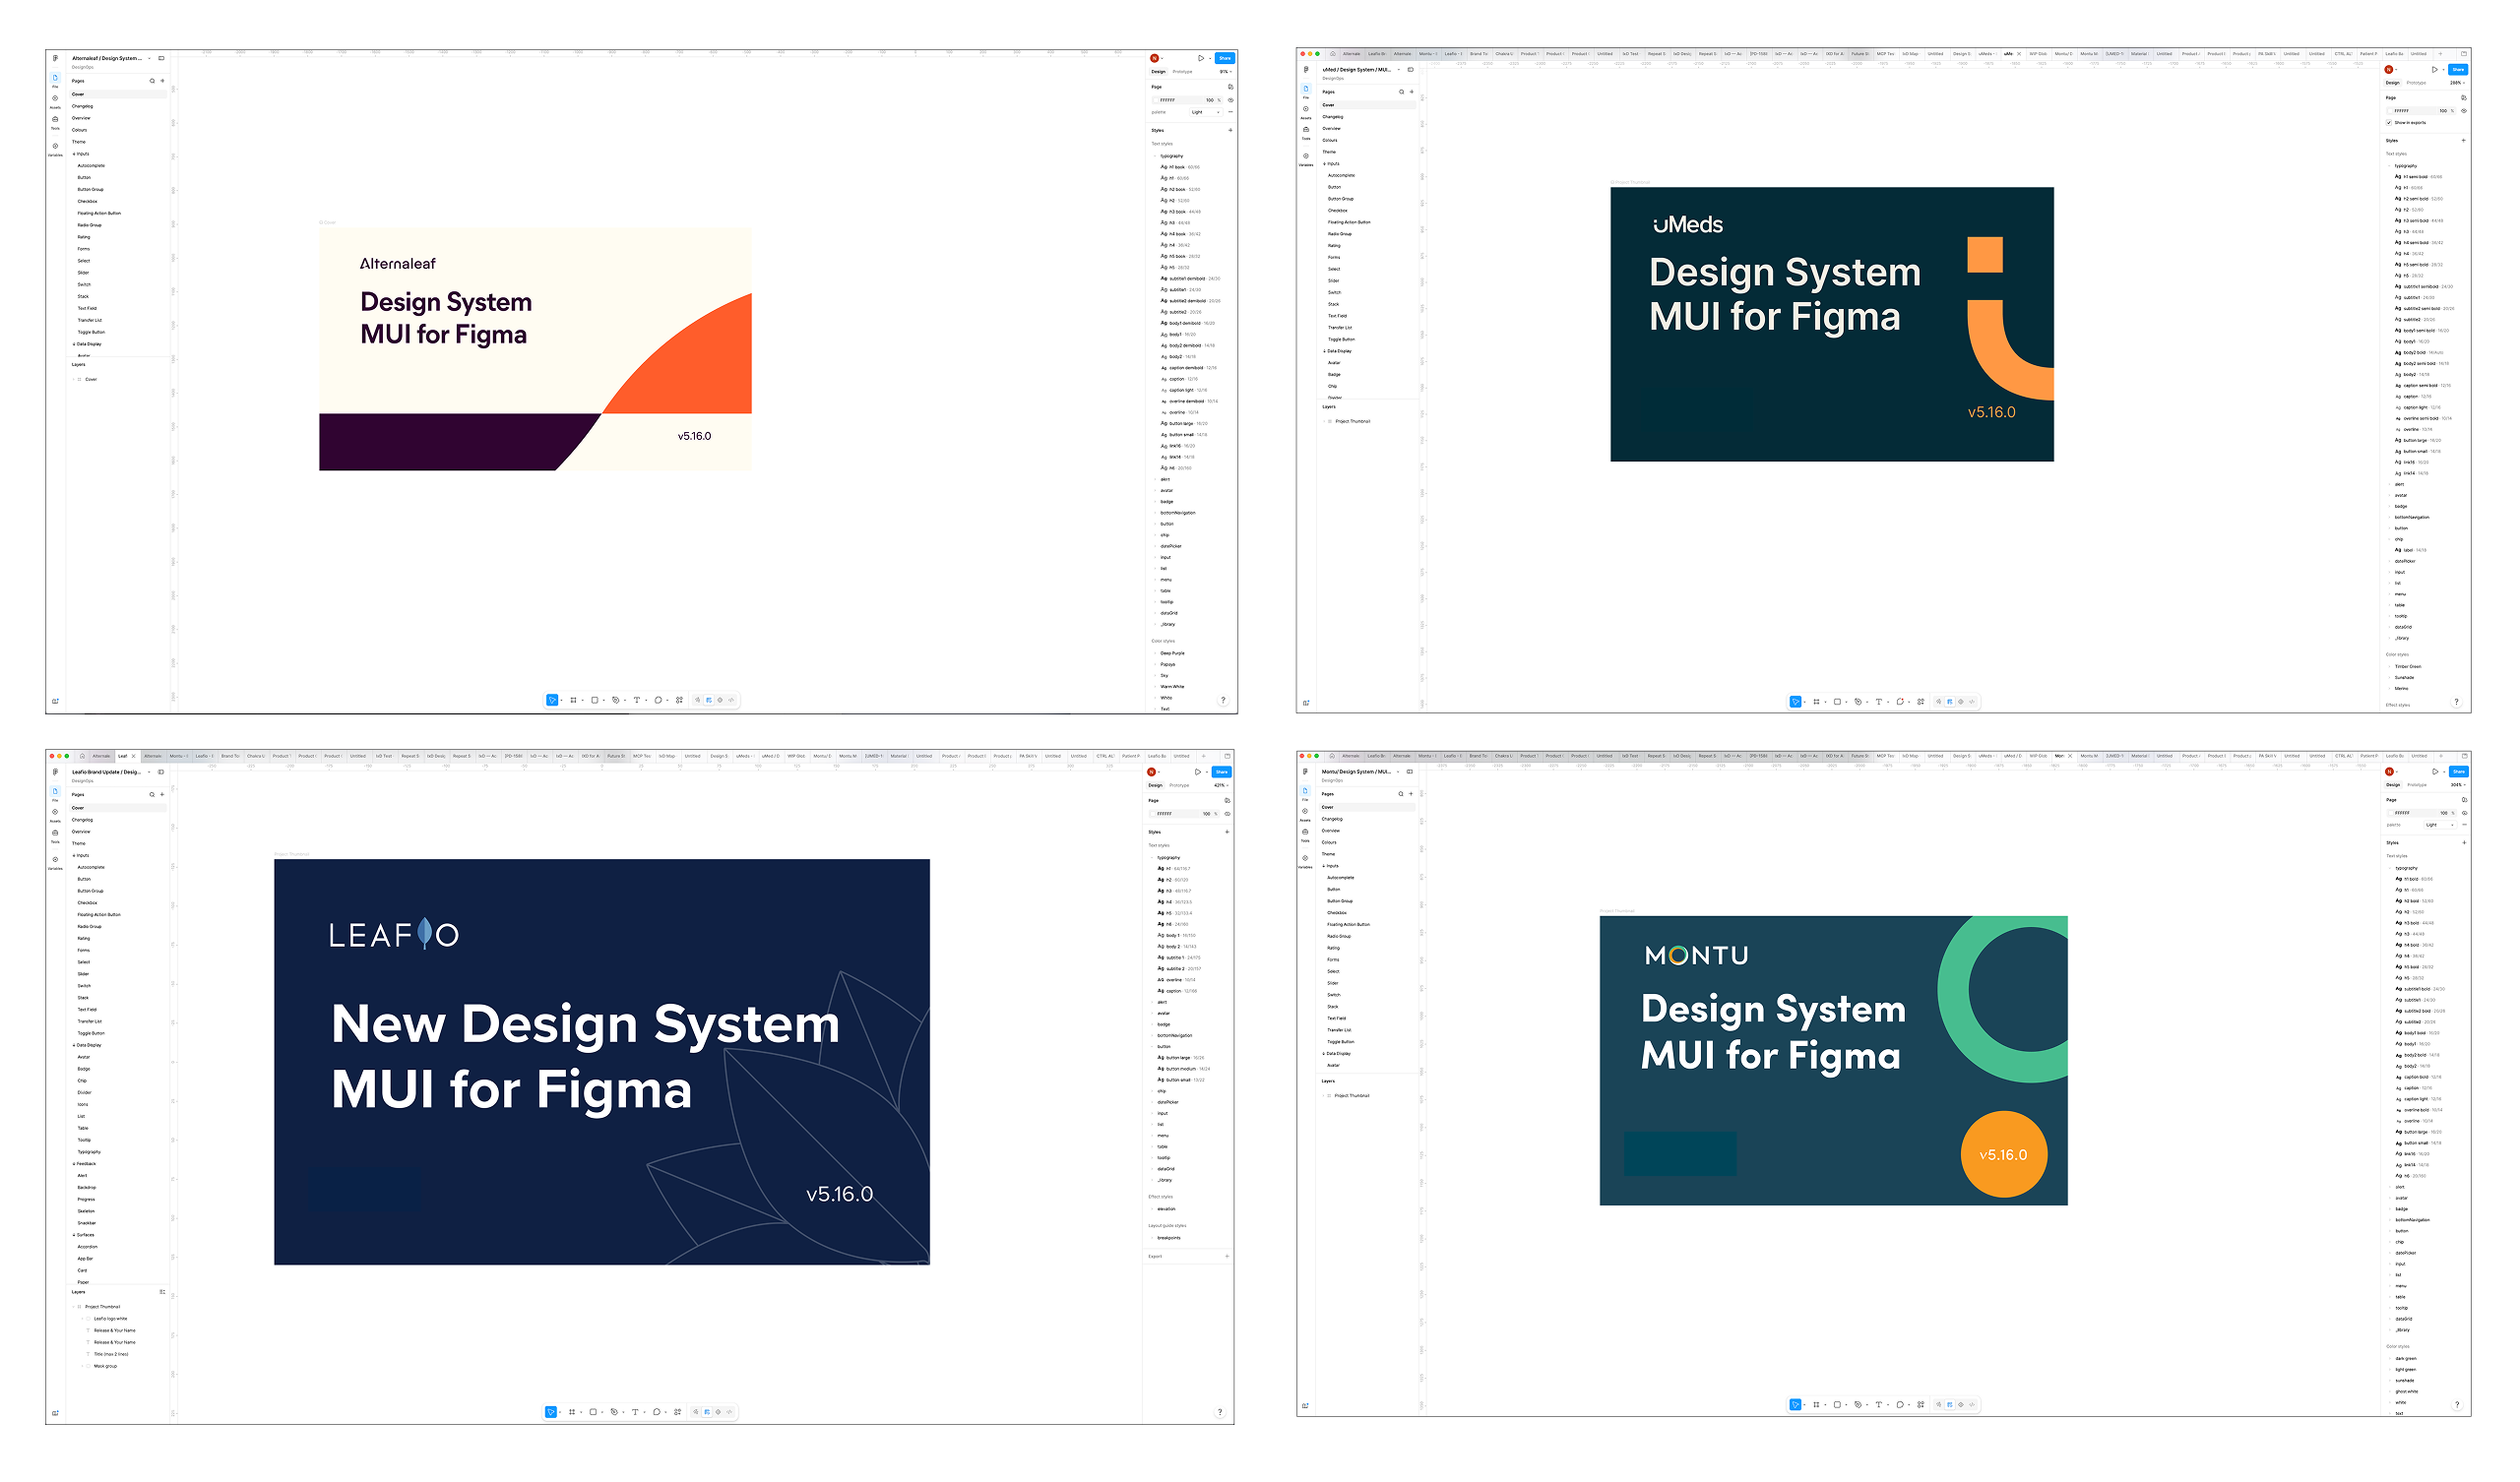Select the Text tool in uMeds window toolbar
This screenshot has width=2520, height=1482.
point(1878,702)
